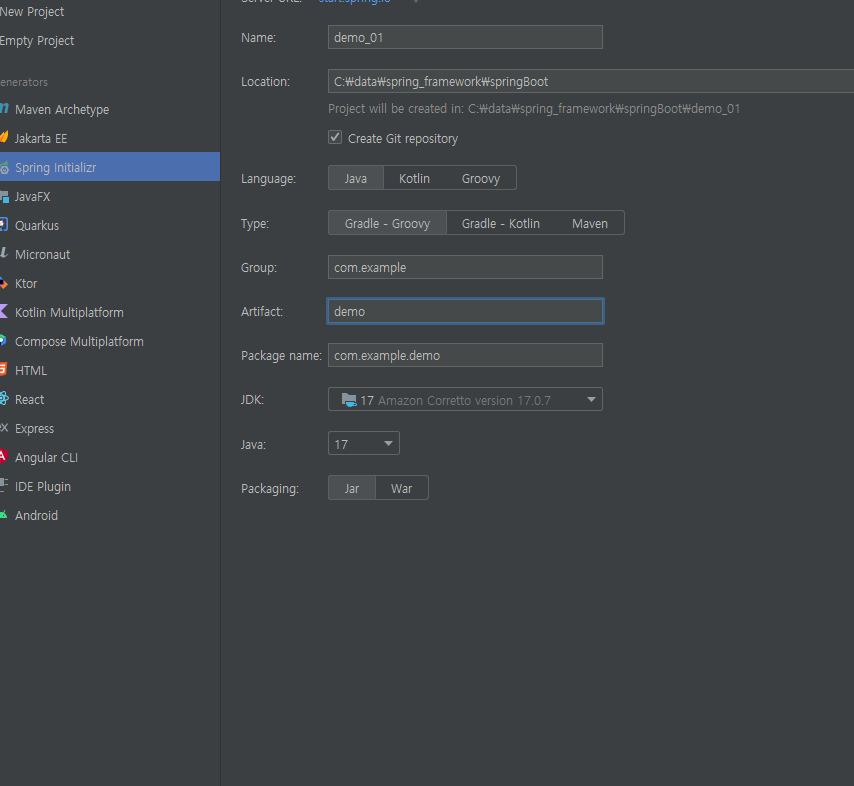Select Maven Archetype generator icon
Viewport: 854px width, 786px height.
point(4,108)
